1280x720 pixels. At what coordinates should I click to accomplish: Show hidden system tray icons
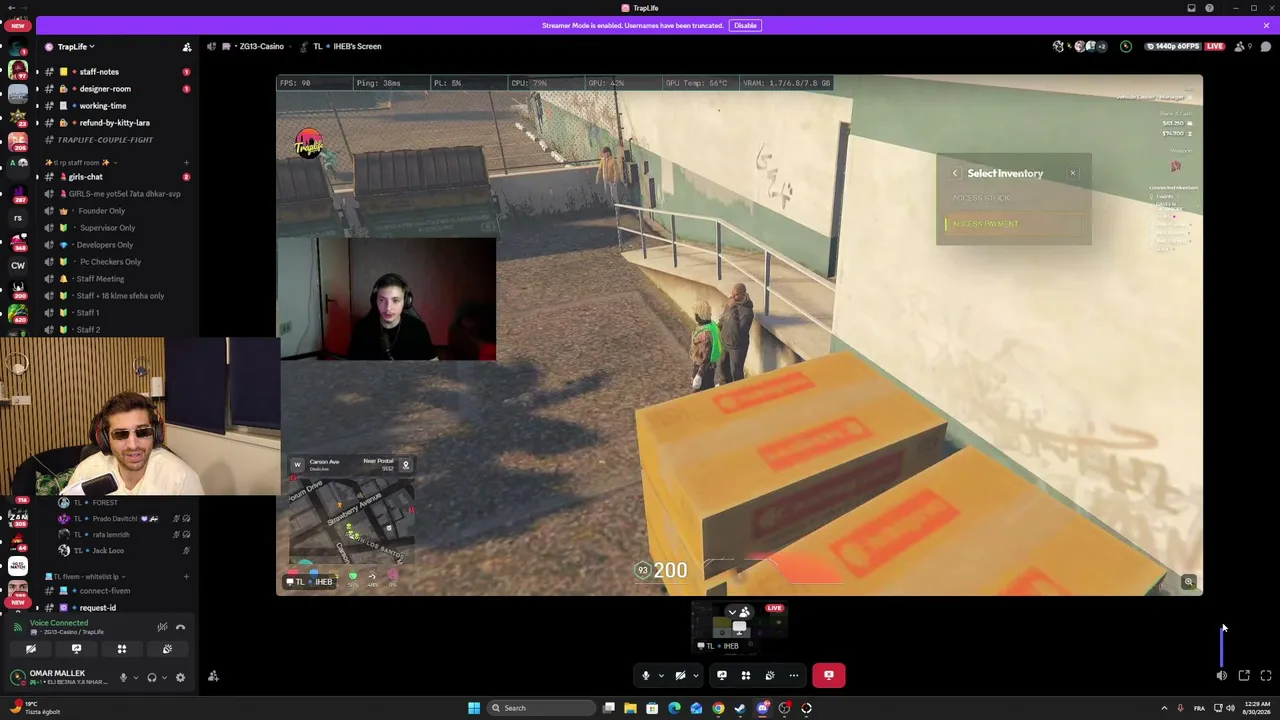coord(1163,708)
